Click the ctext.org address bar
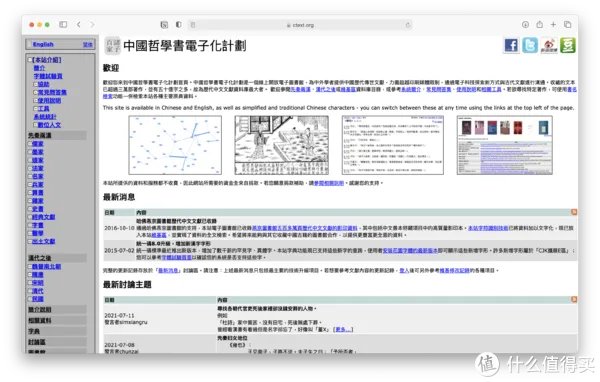 click(300, 25)
